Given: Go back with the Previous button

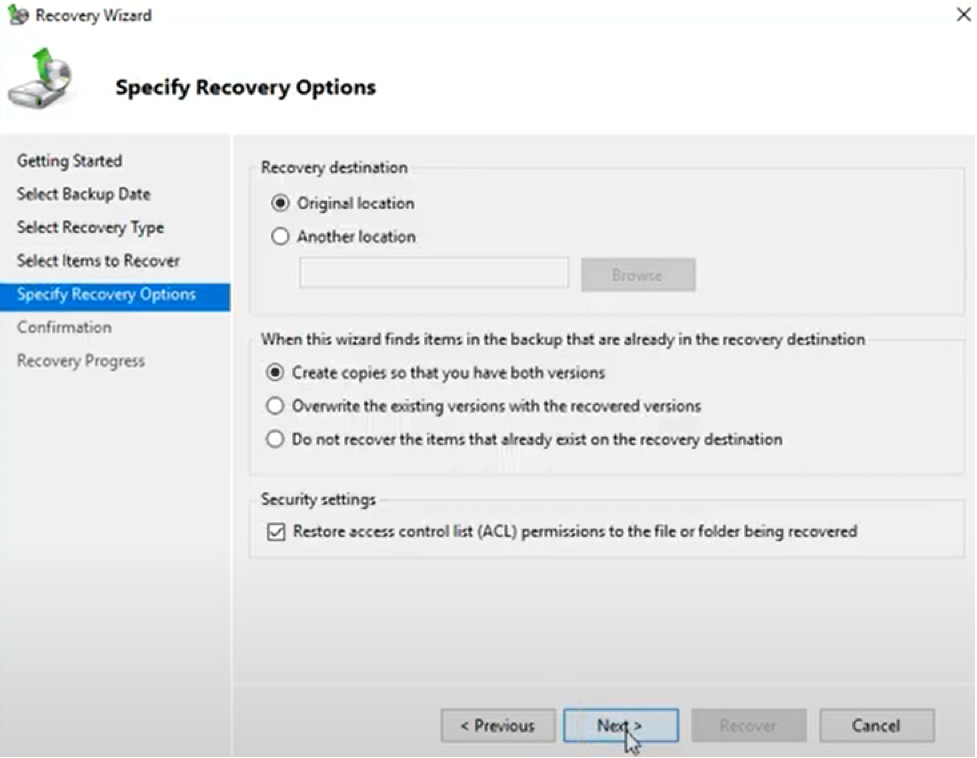Looking at the screenshot, I should click(x=497, y=726).
